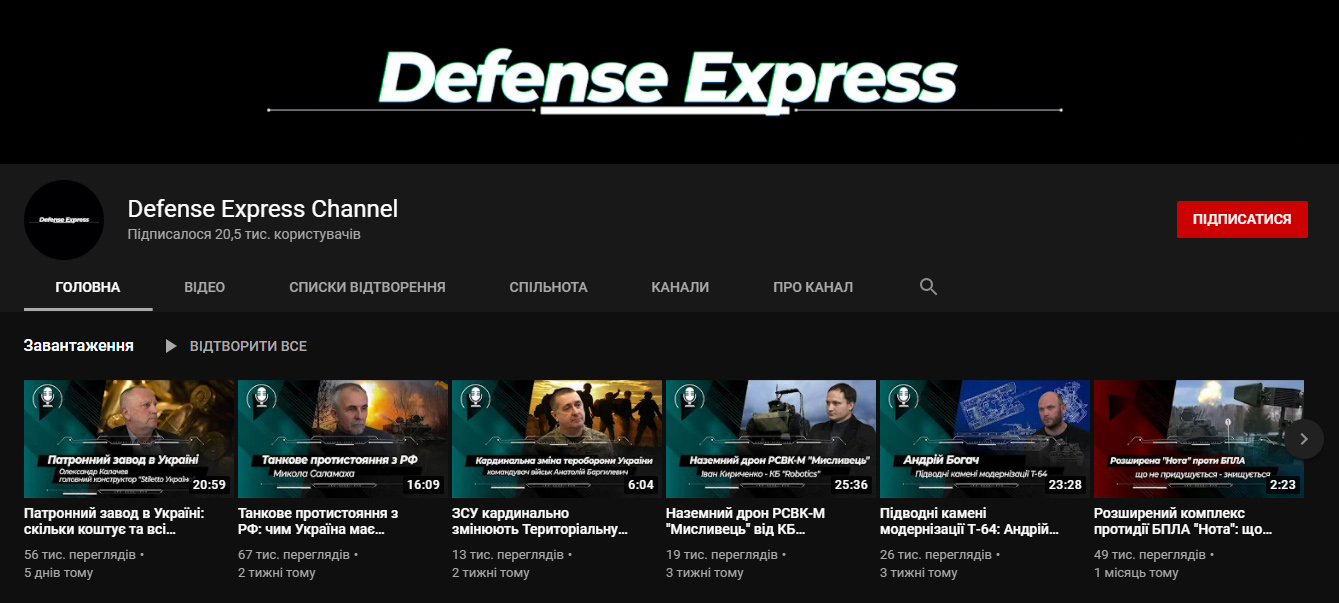
Task: Click the 23:28 duration badge
Action: (x=1065, y=485)
